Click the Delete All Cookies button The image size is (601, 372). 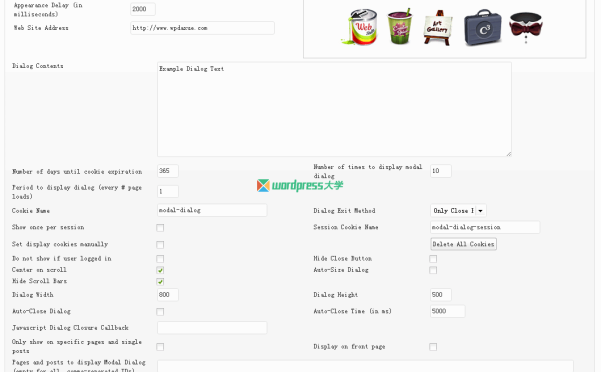point(463,244)
